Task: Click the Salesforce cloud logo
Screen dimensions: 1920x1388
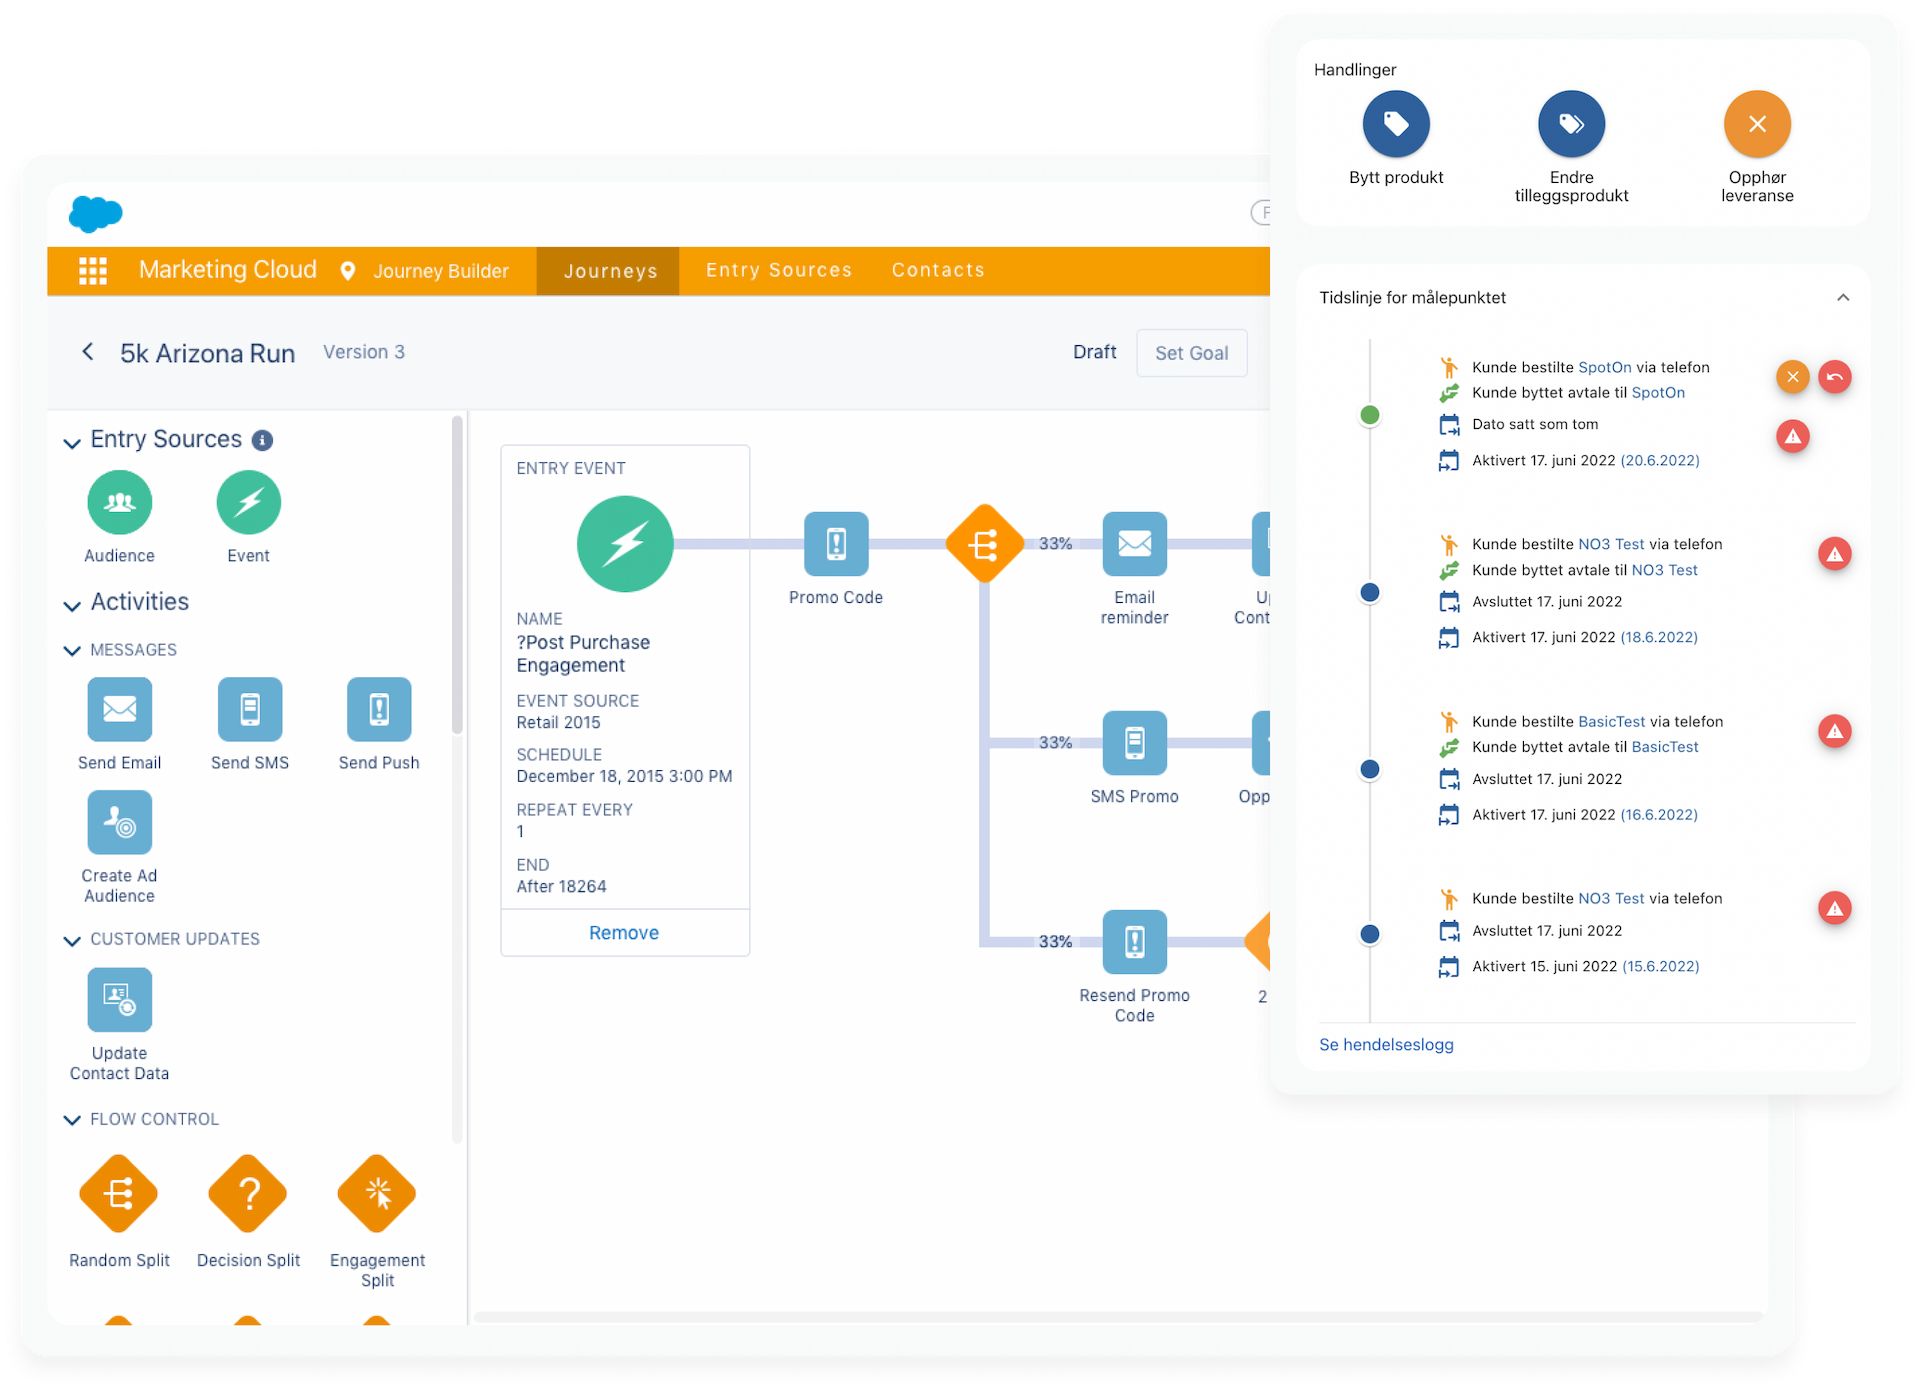Action: (96, 213)
